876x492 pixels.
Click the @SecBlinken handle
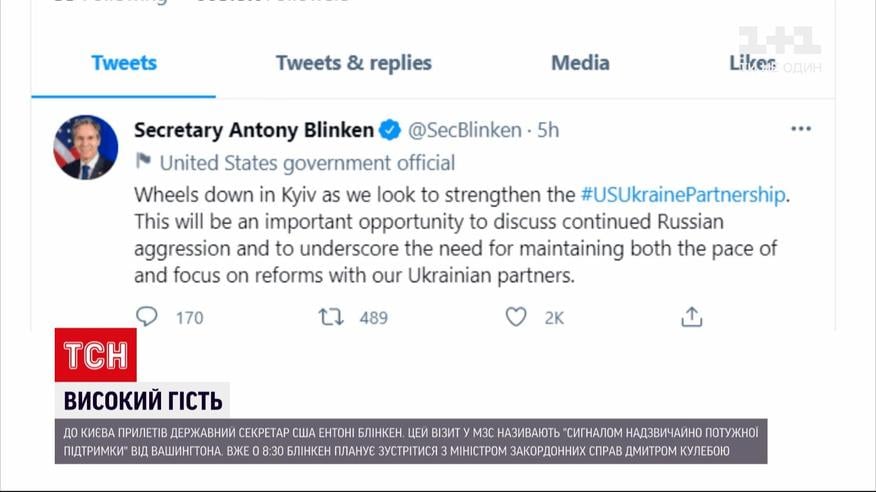click(464, 130)
